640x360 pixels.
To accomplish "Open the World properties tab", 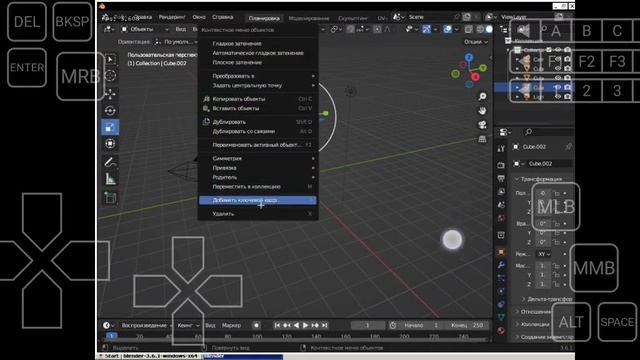I will 501,218.
